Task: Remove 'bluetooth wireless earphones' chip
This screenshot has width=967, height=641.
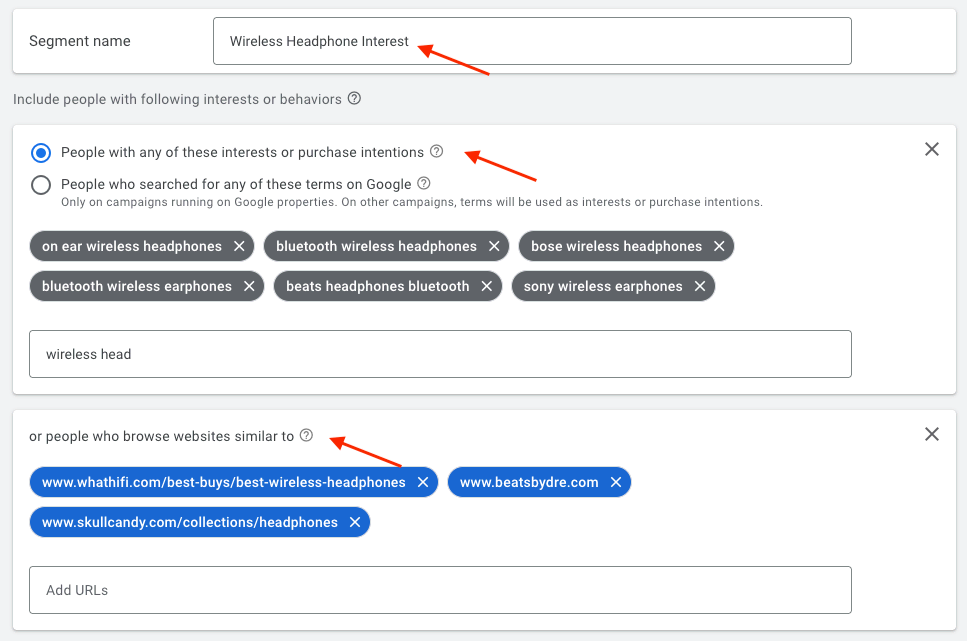Action: [x=249, y=287]
